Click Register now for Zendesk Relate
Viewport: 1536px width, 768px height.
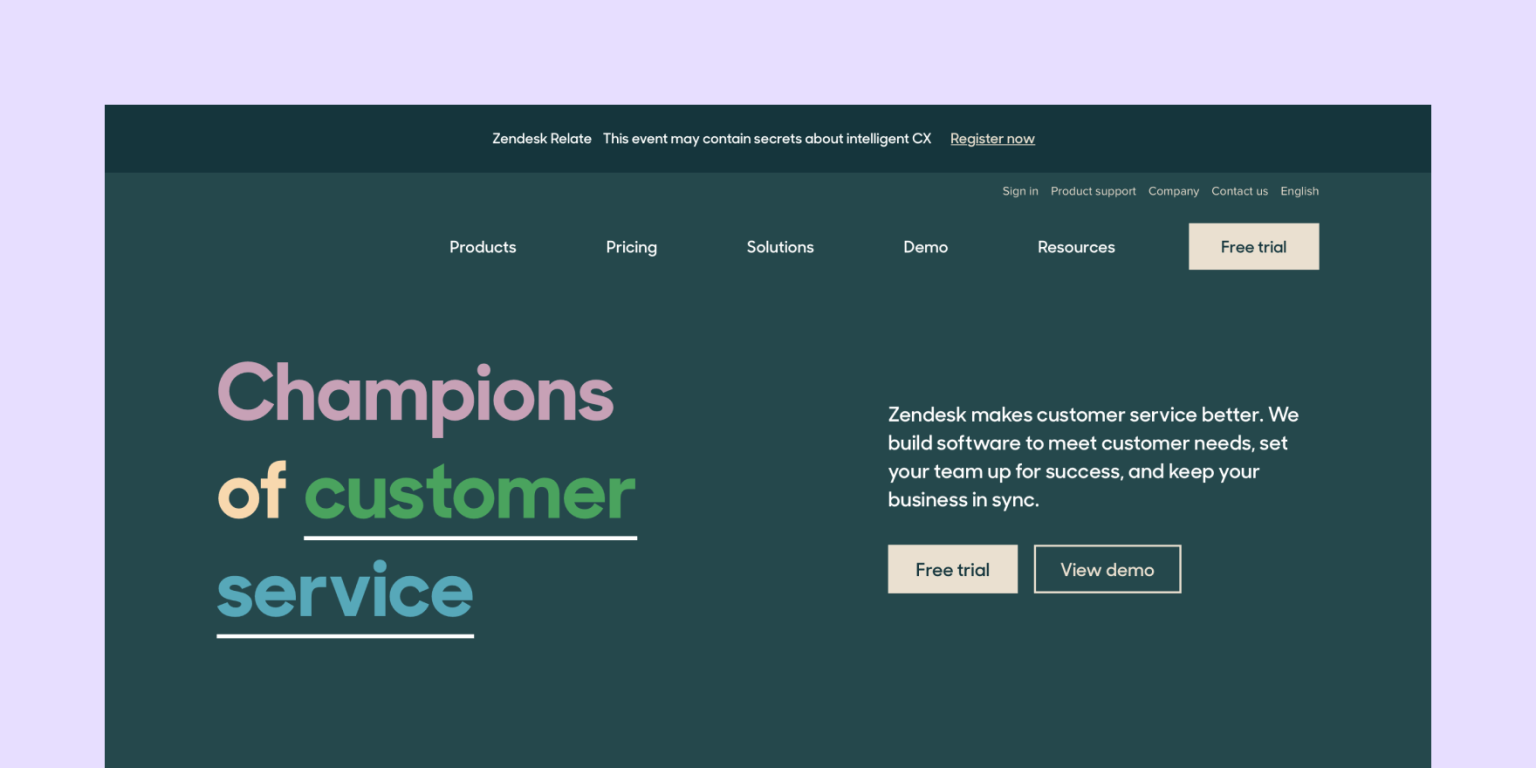point(992,138)
